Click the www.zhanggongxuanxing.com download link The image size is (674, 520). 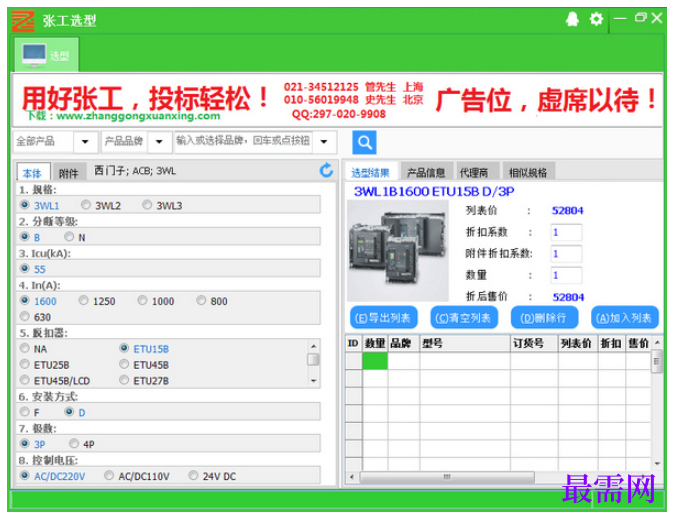[138, 116]
